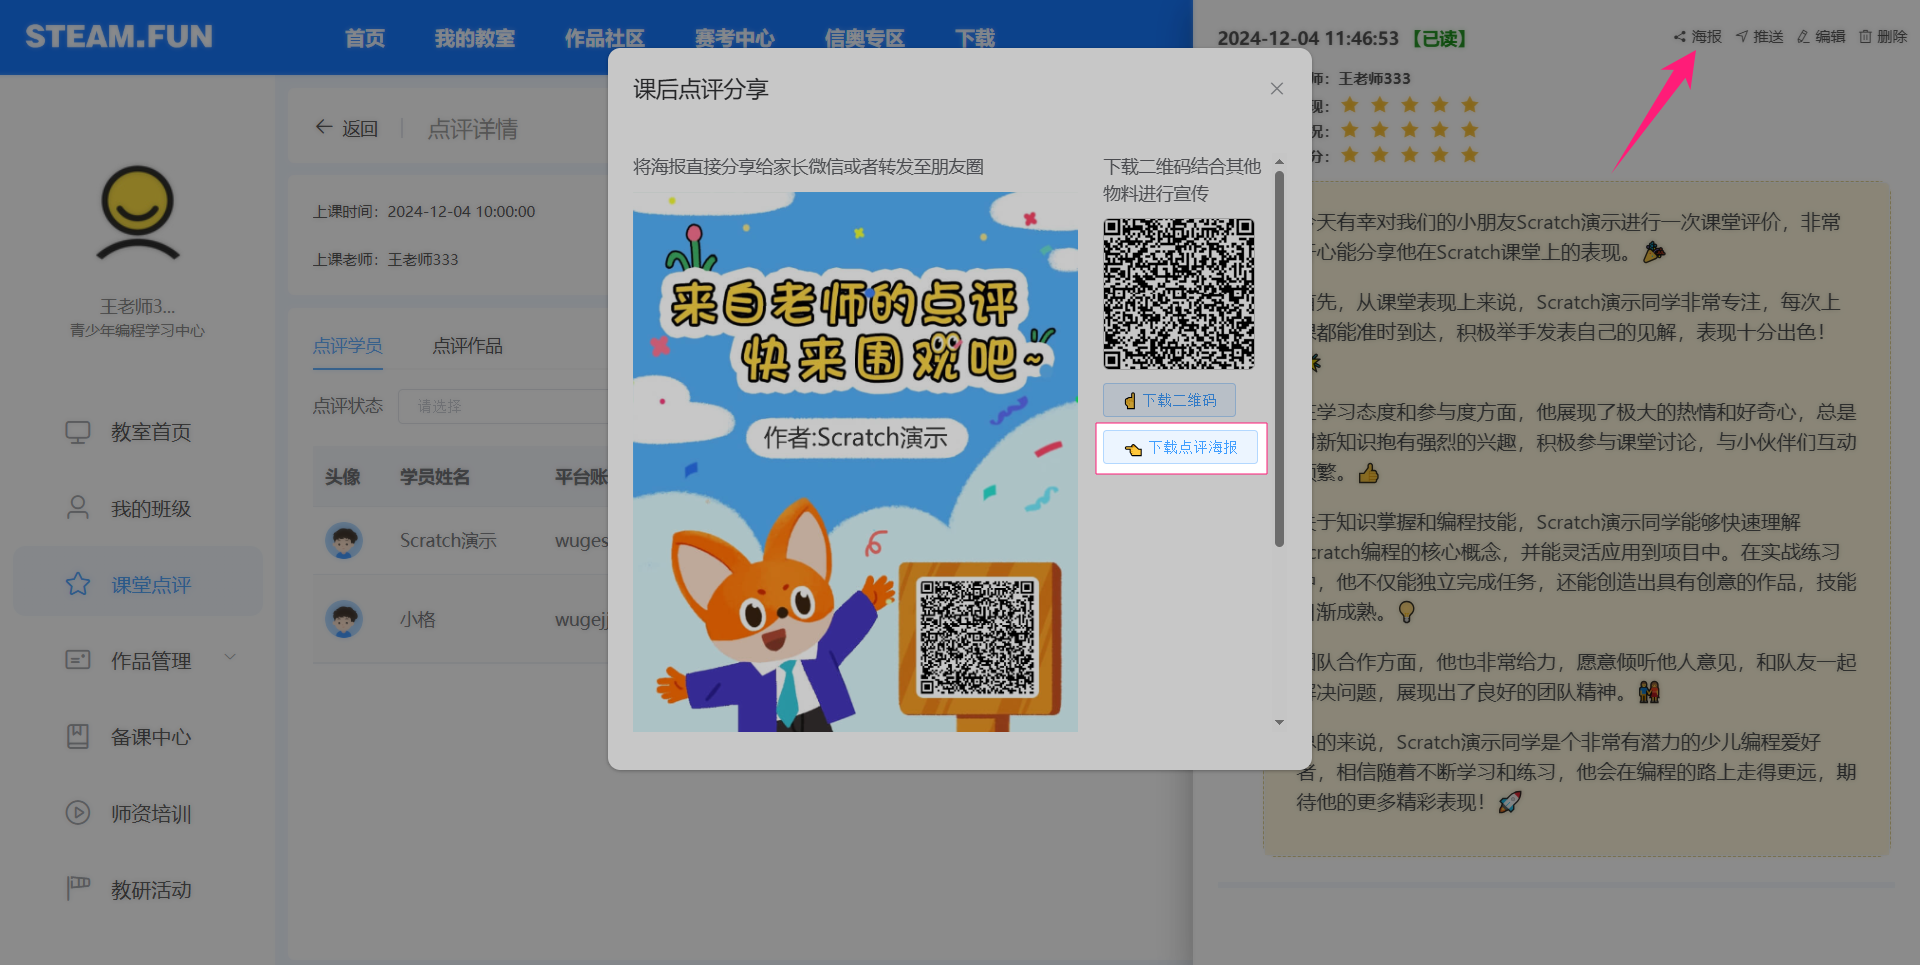Viewport: 1920px width, 965px height.
Task: Click the 上课时间 2024-12-04 10:00:00 value
Action: (x=461, y=212)
